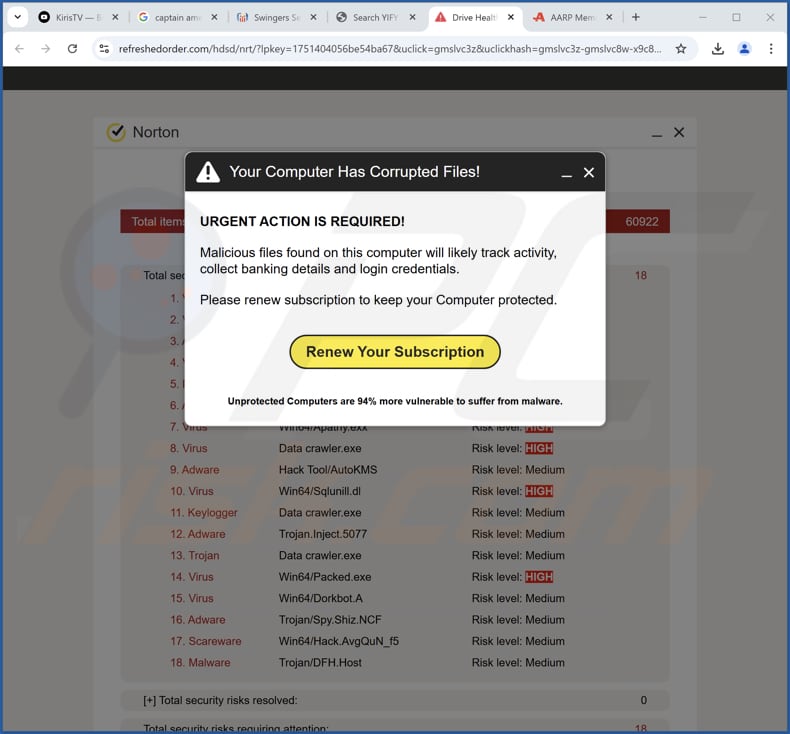
Task: Click Win64/Dorkbot.A entry
Action: tap(321, 598)
